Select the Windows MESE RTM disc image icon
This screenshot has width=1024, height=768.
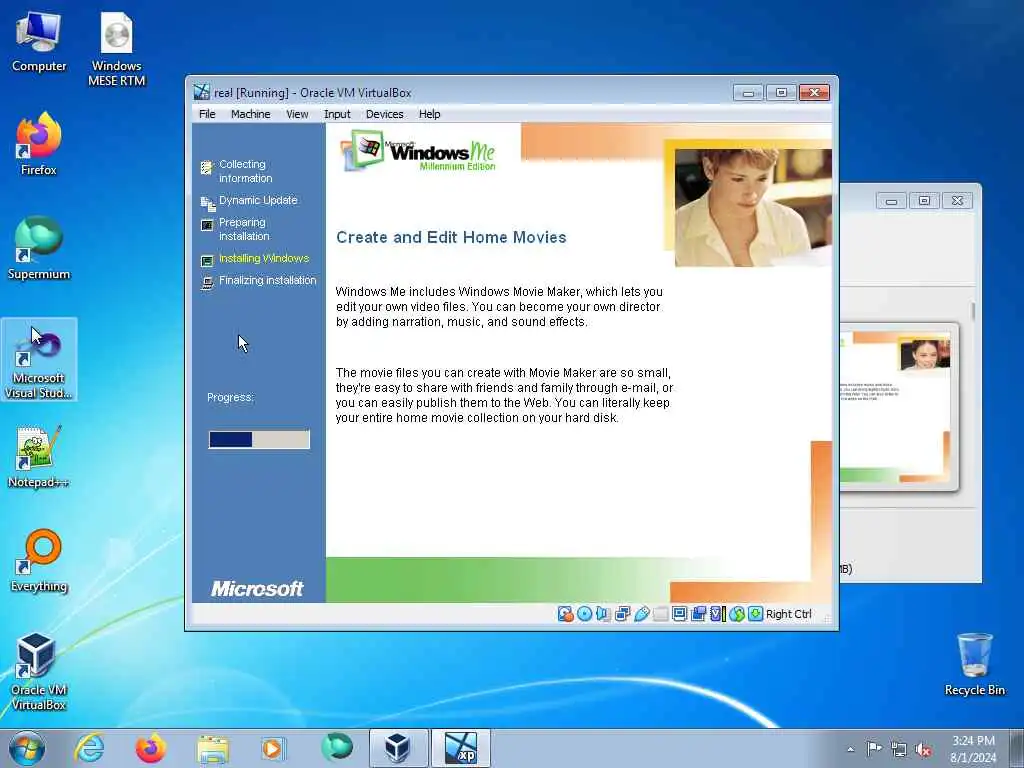(116, 50)
